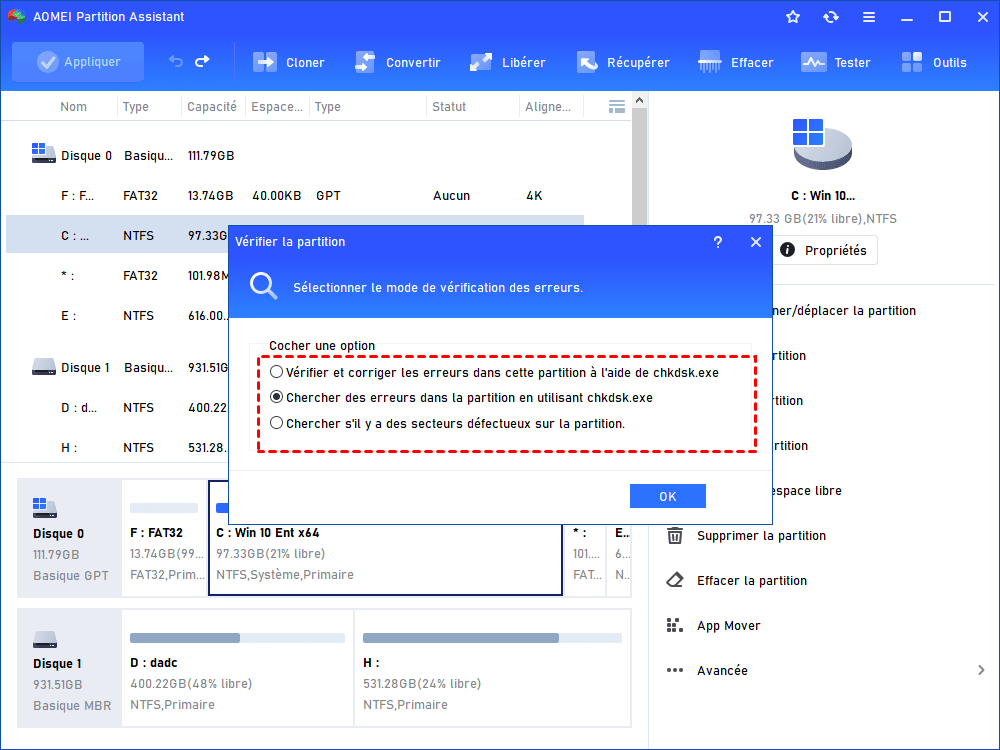Select 'Chercher des erreurs' chkdsk option
The height and width of the screenshot is (750, 1000).
click(x=277, y=397)
